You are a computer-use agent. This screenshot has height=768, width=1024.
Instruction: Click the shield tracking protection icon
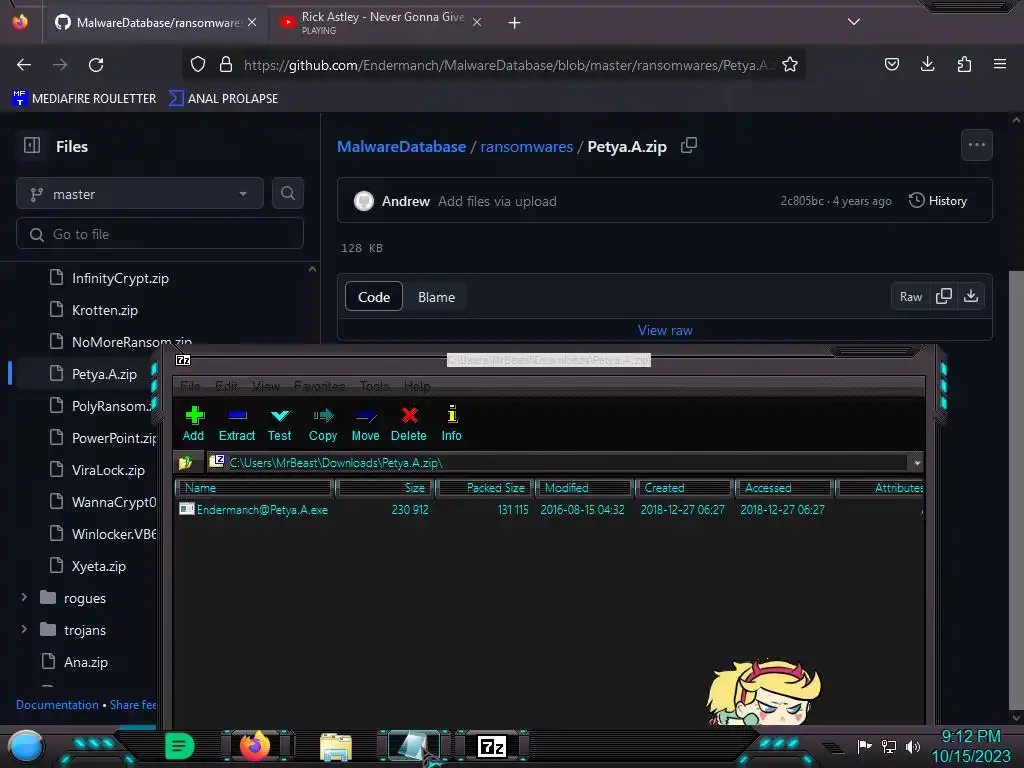click(x=198, y=64)
